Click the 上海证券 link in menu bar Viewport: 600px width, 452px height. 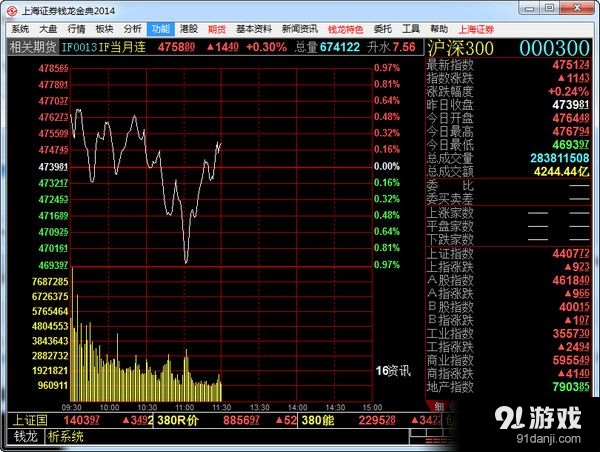click(x=476, y=29)
